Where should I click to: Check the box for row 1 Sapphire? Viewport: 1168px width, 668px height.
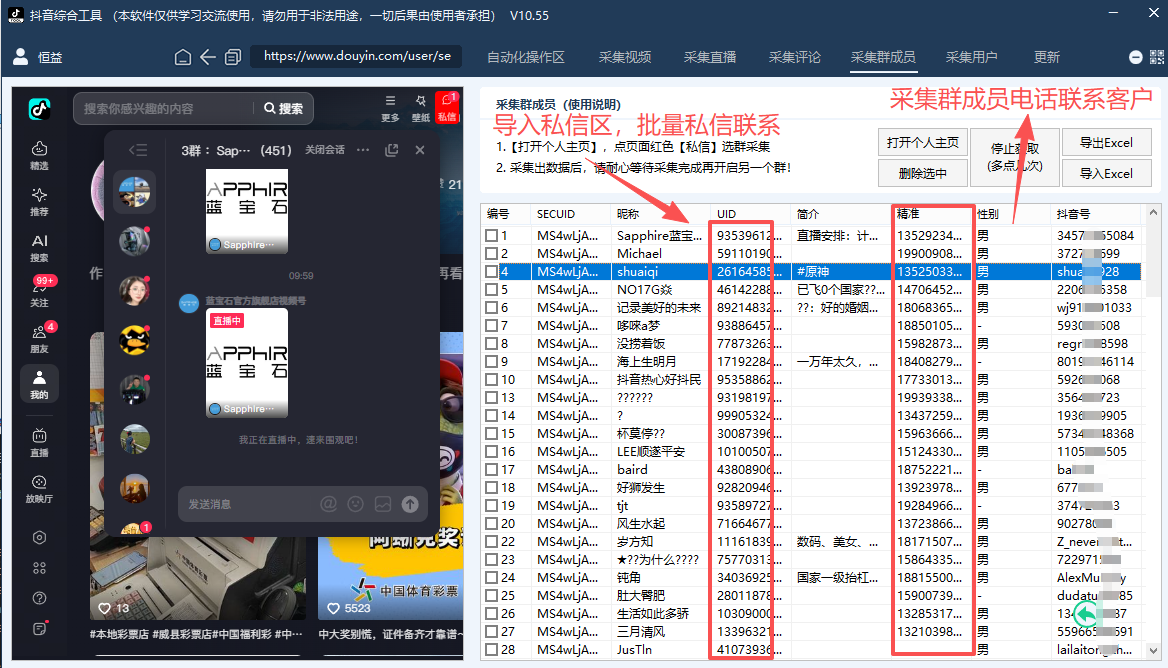(x=491, y=235)
